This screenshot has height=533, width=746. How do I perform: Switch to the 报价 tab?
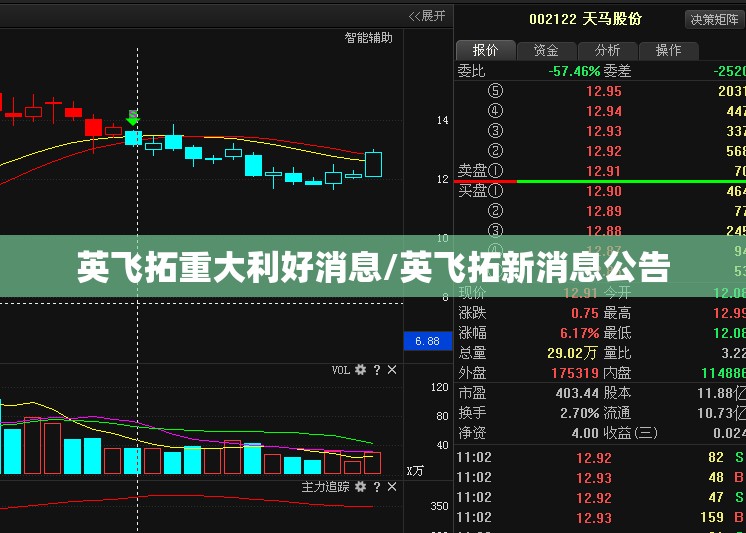pyautogui.click(x=485, y=50)
